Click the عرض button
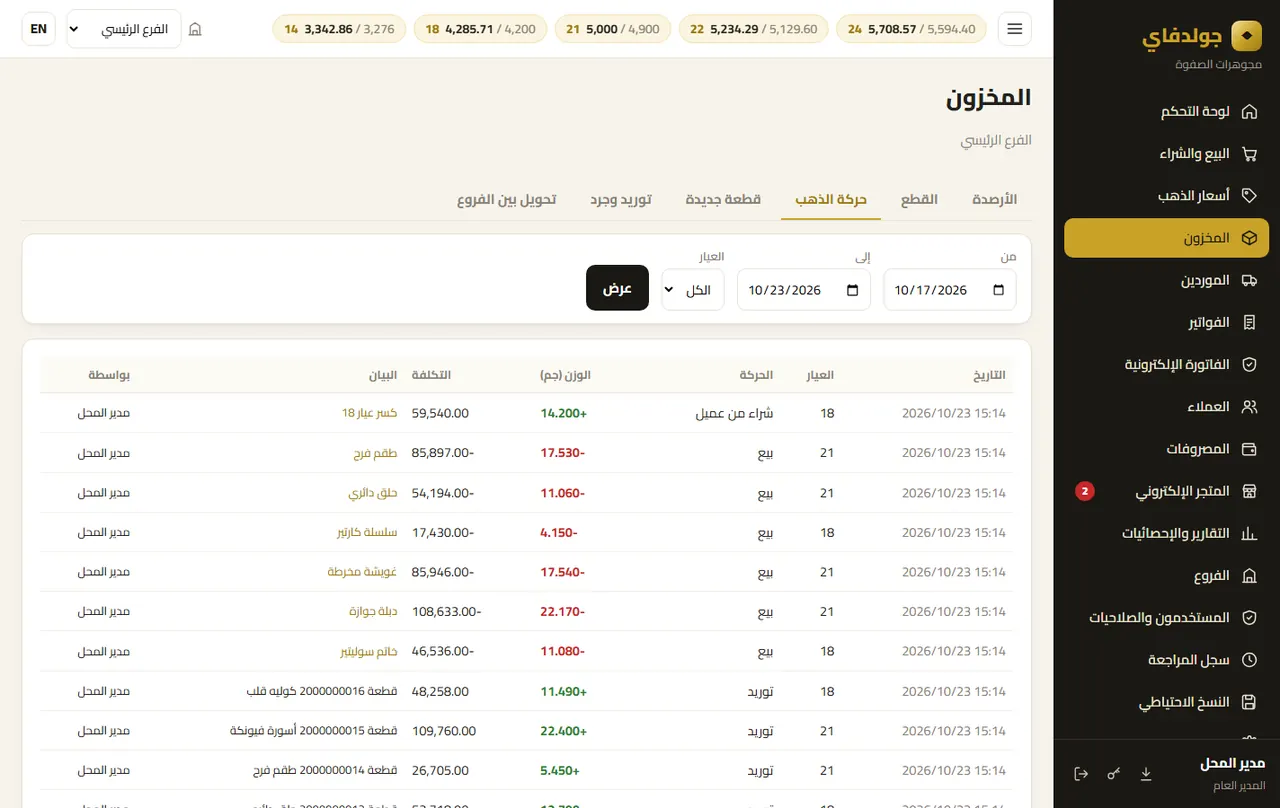The width and height of the screenshot is (1280, 808). [x=617, y=288]
